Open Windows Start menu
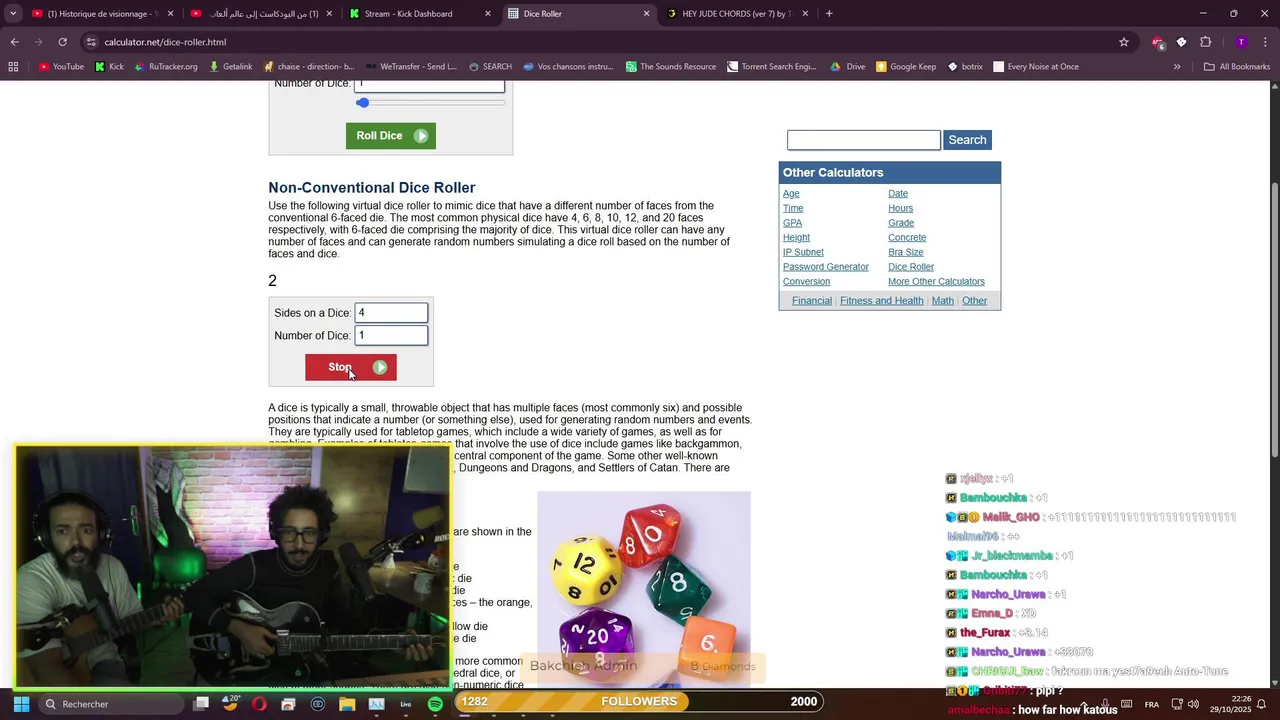 tap(21, 704)
